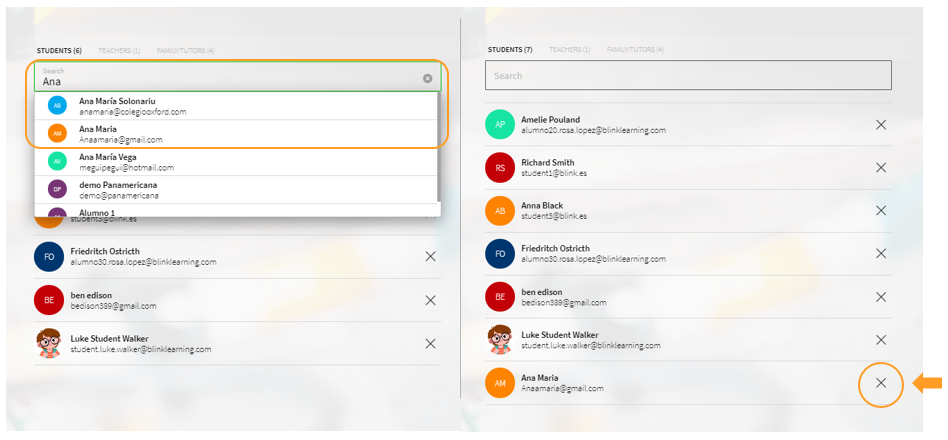Viewport: 948px width, 440px height.
Task: Click the empty Search field on right
Action: 688,76
